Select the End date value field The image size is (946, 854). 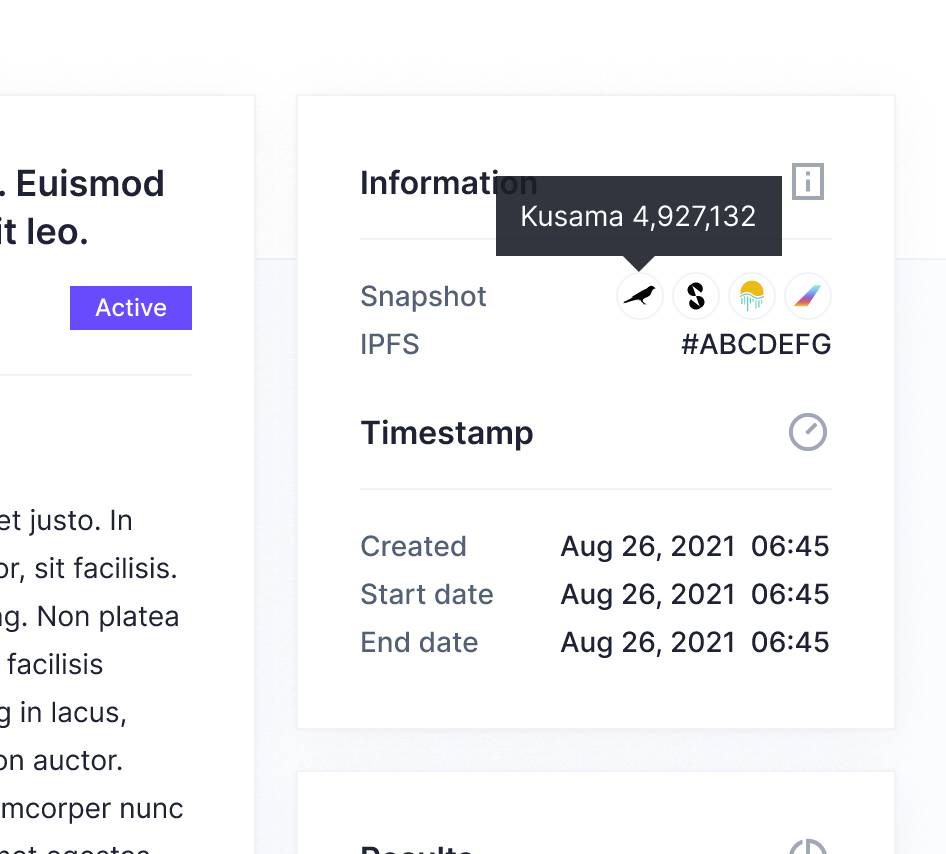(694, 642)
